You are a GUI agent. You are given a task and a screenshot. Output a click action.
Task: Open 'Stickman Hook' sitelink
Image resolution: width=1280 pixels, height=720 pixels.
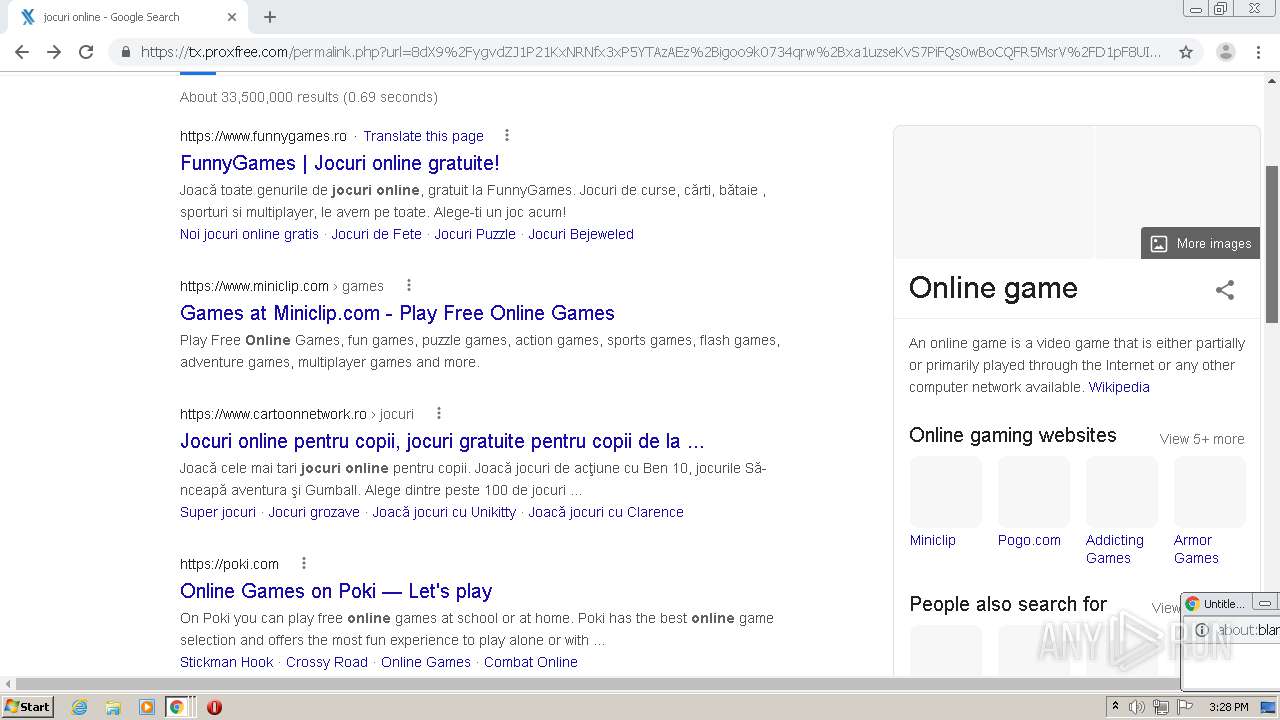click(226, 662)
